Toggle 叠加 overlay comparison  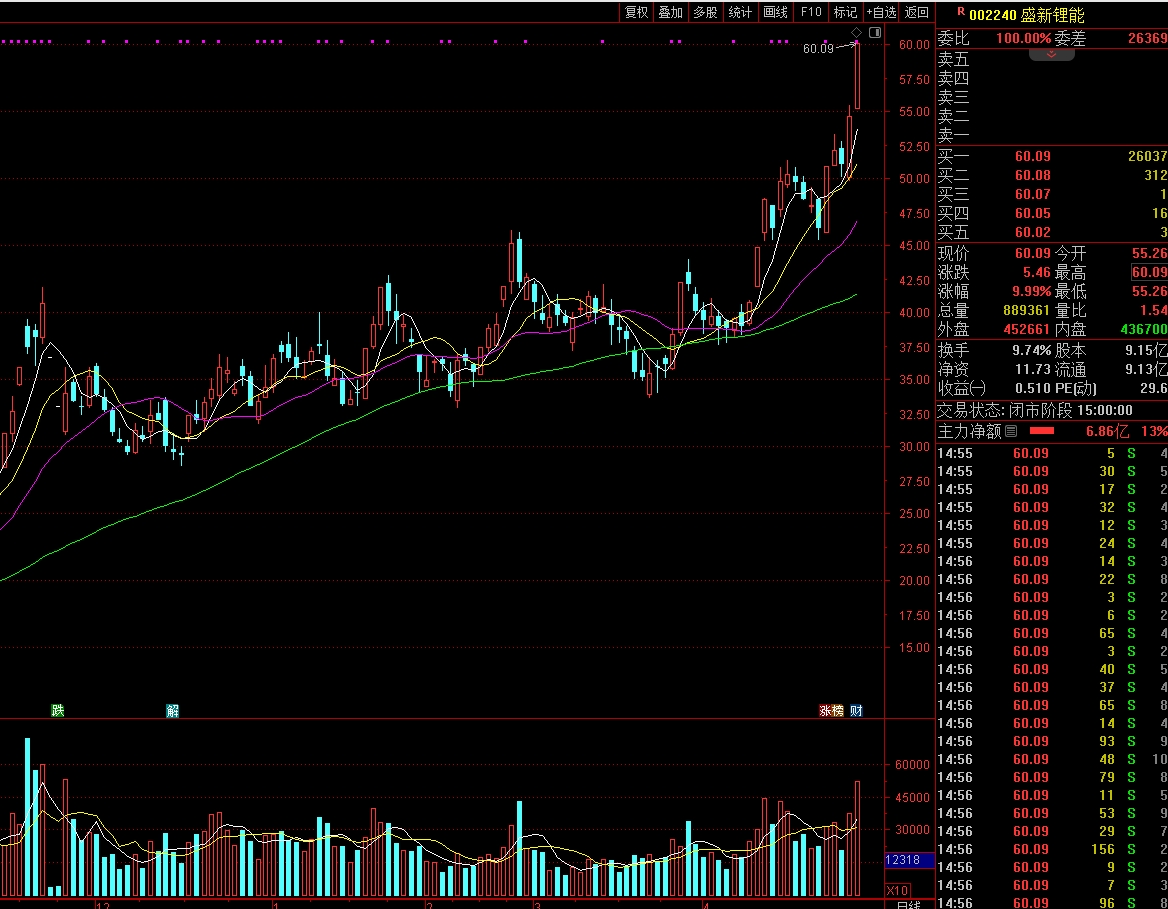tap(670, 12)
